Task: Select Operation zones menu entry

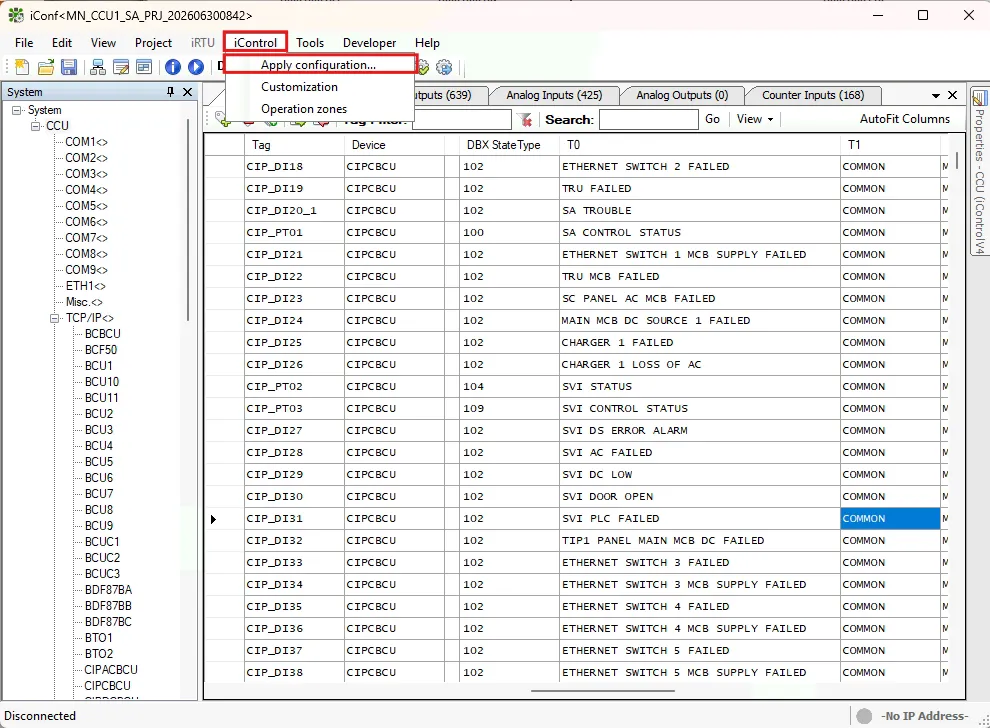Action: click(x=304, y=109)
